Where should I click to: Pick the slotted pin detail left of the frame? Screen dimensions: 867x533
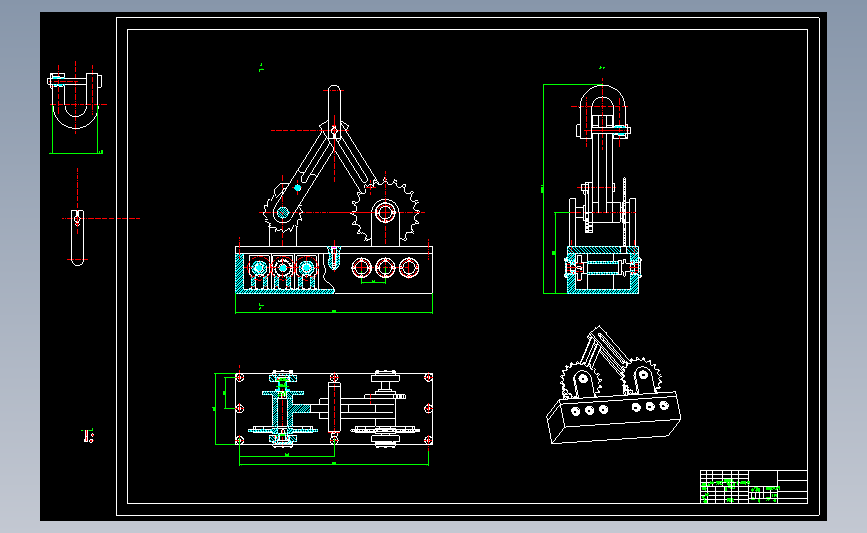tap(77, 237)
